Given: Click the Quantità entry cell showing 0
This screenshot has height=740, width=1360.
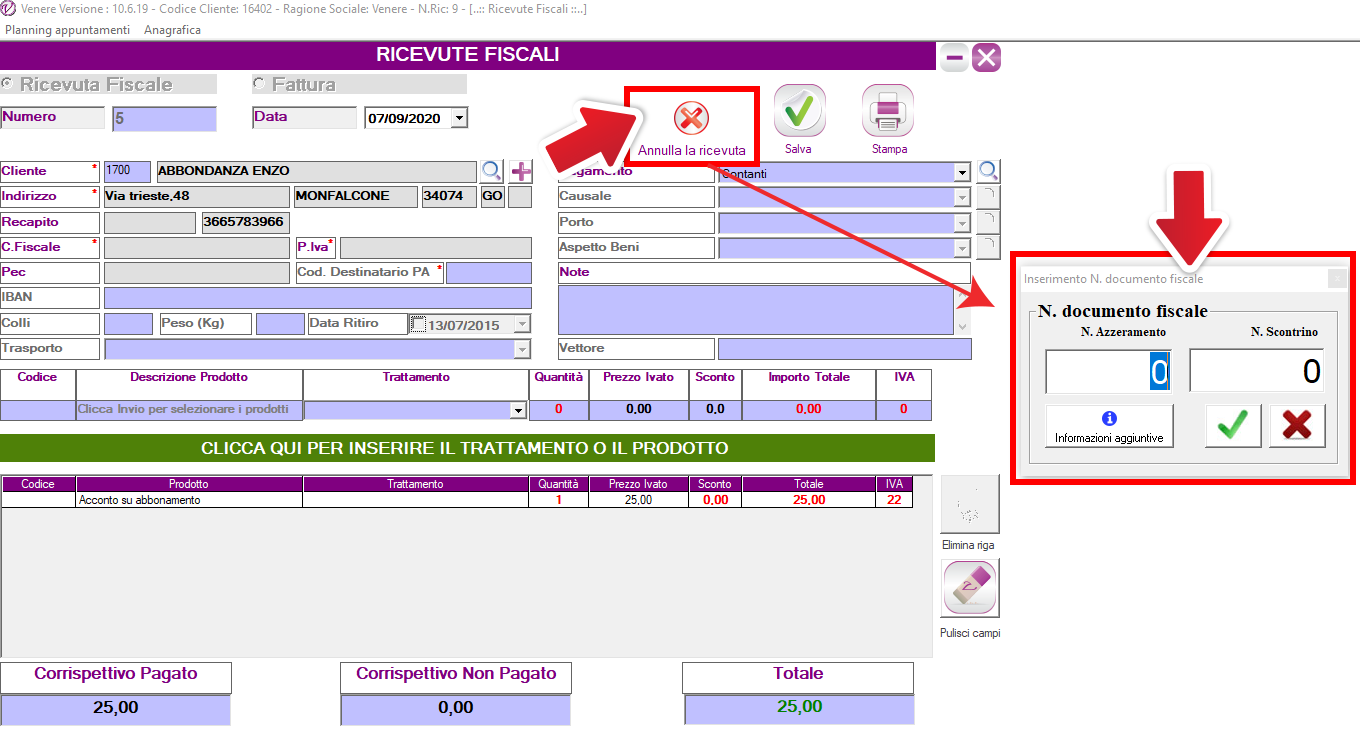Looking at the screenshot, I should click(x=558, y=409).
